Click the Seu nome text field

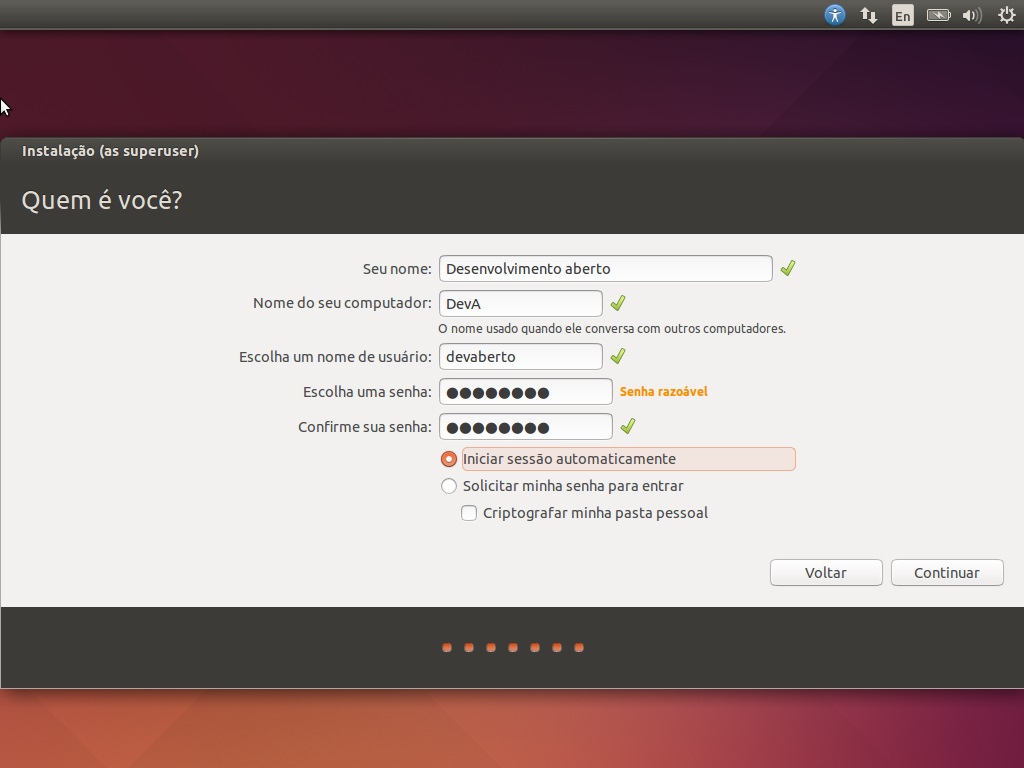tap(605, 268)
